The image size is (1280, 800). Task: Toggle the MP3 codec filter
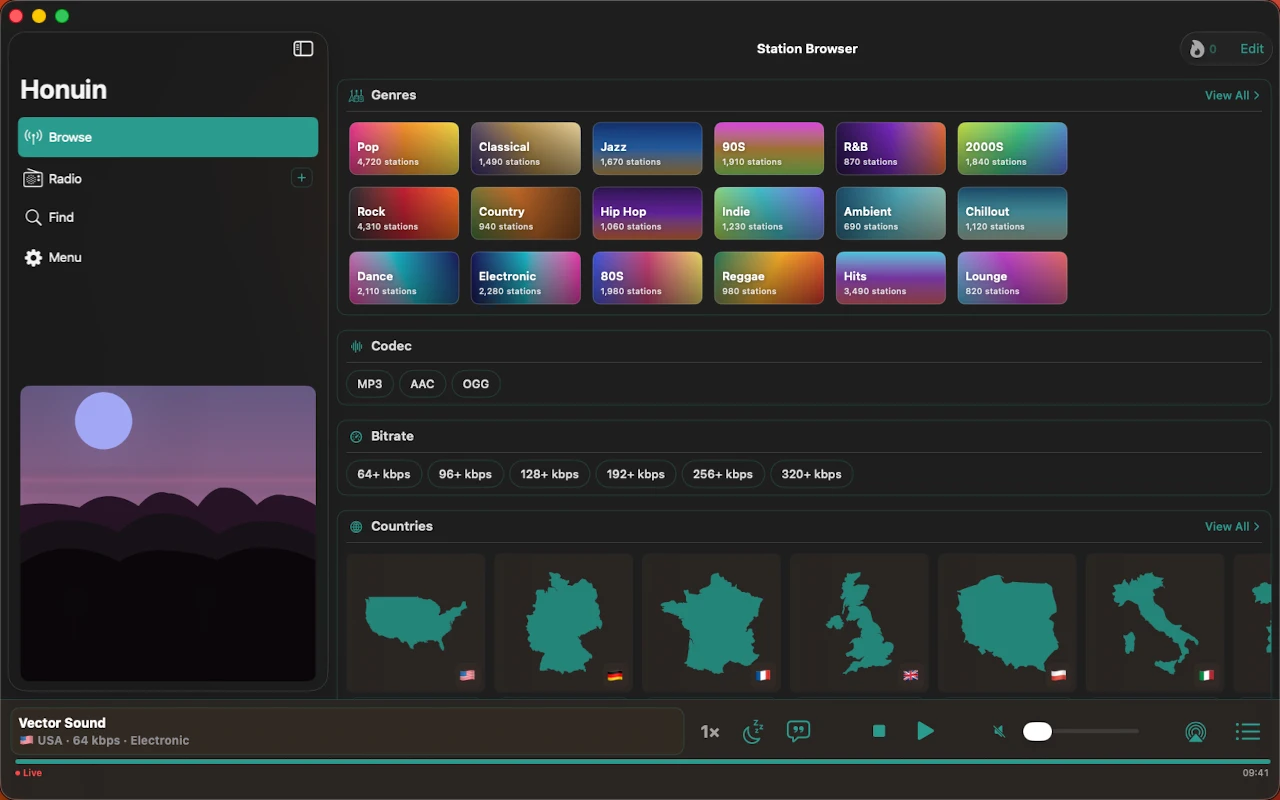tap(370, 384)
